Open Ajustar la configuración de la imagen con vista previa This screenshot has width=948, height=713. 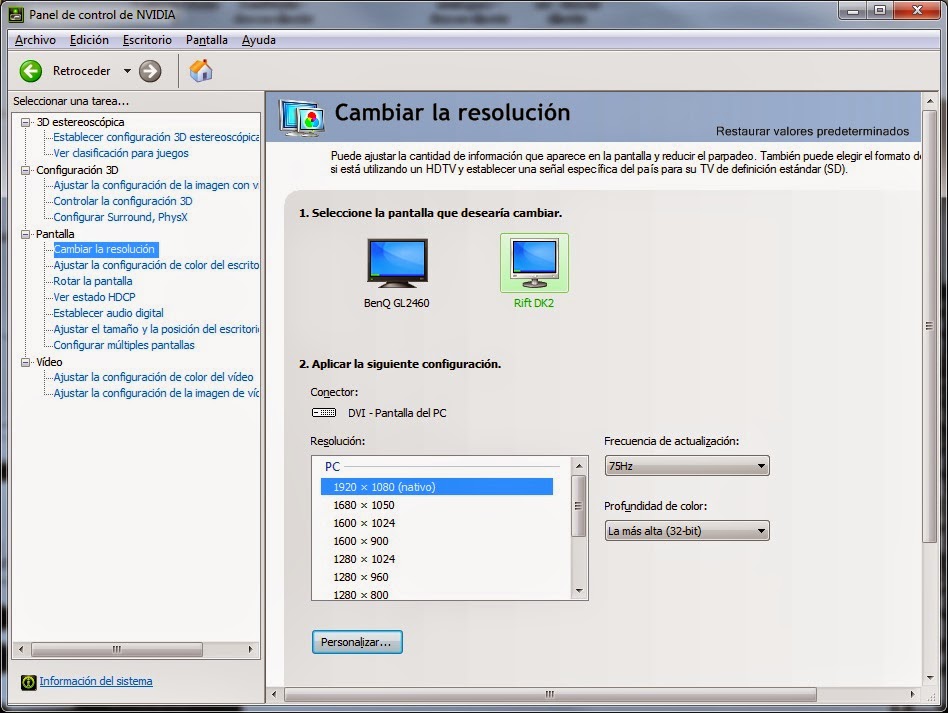156,185
